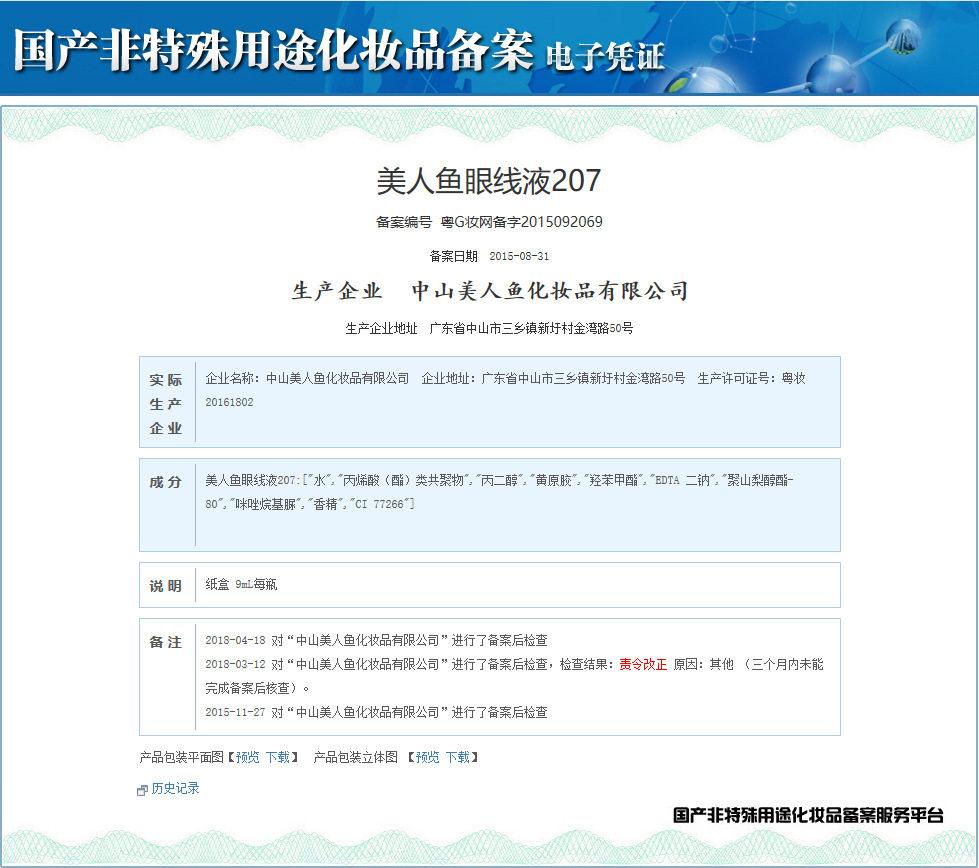Viewport: 979px width, 868px height.
Task: Click the 生产企业地址 address line
Action: coord(489,328)
